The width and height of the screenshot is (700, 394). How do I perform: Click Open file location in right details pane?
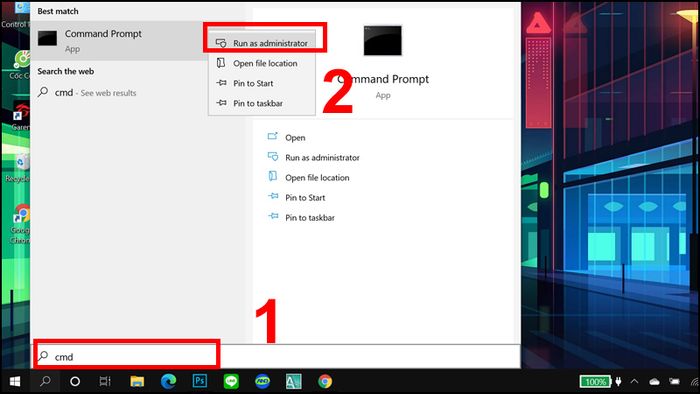[317, 178]
